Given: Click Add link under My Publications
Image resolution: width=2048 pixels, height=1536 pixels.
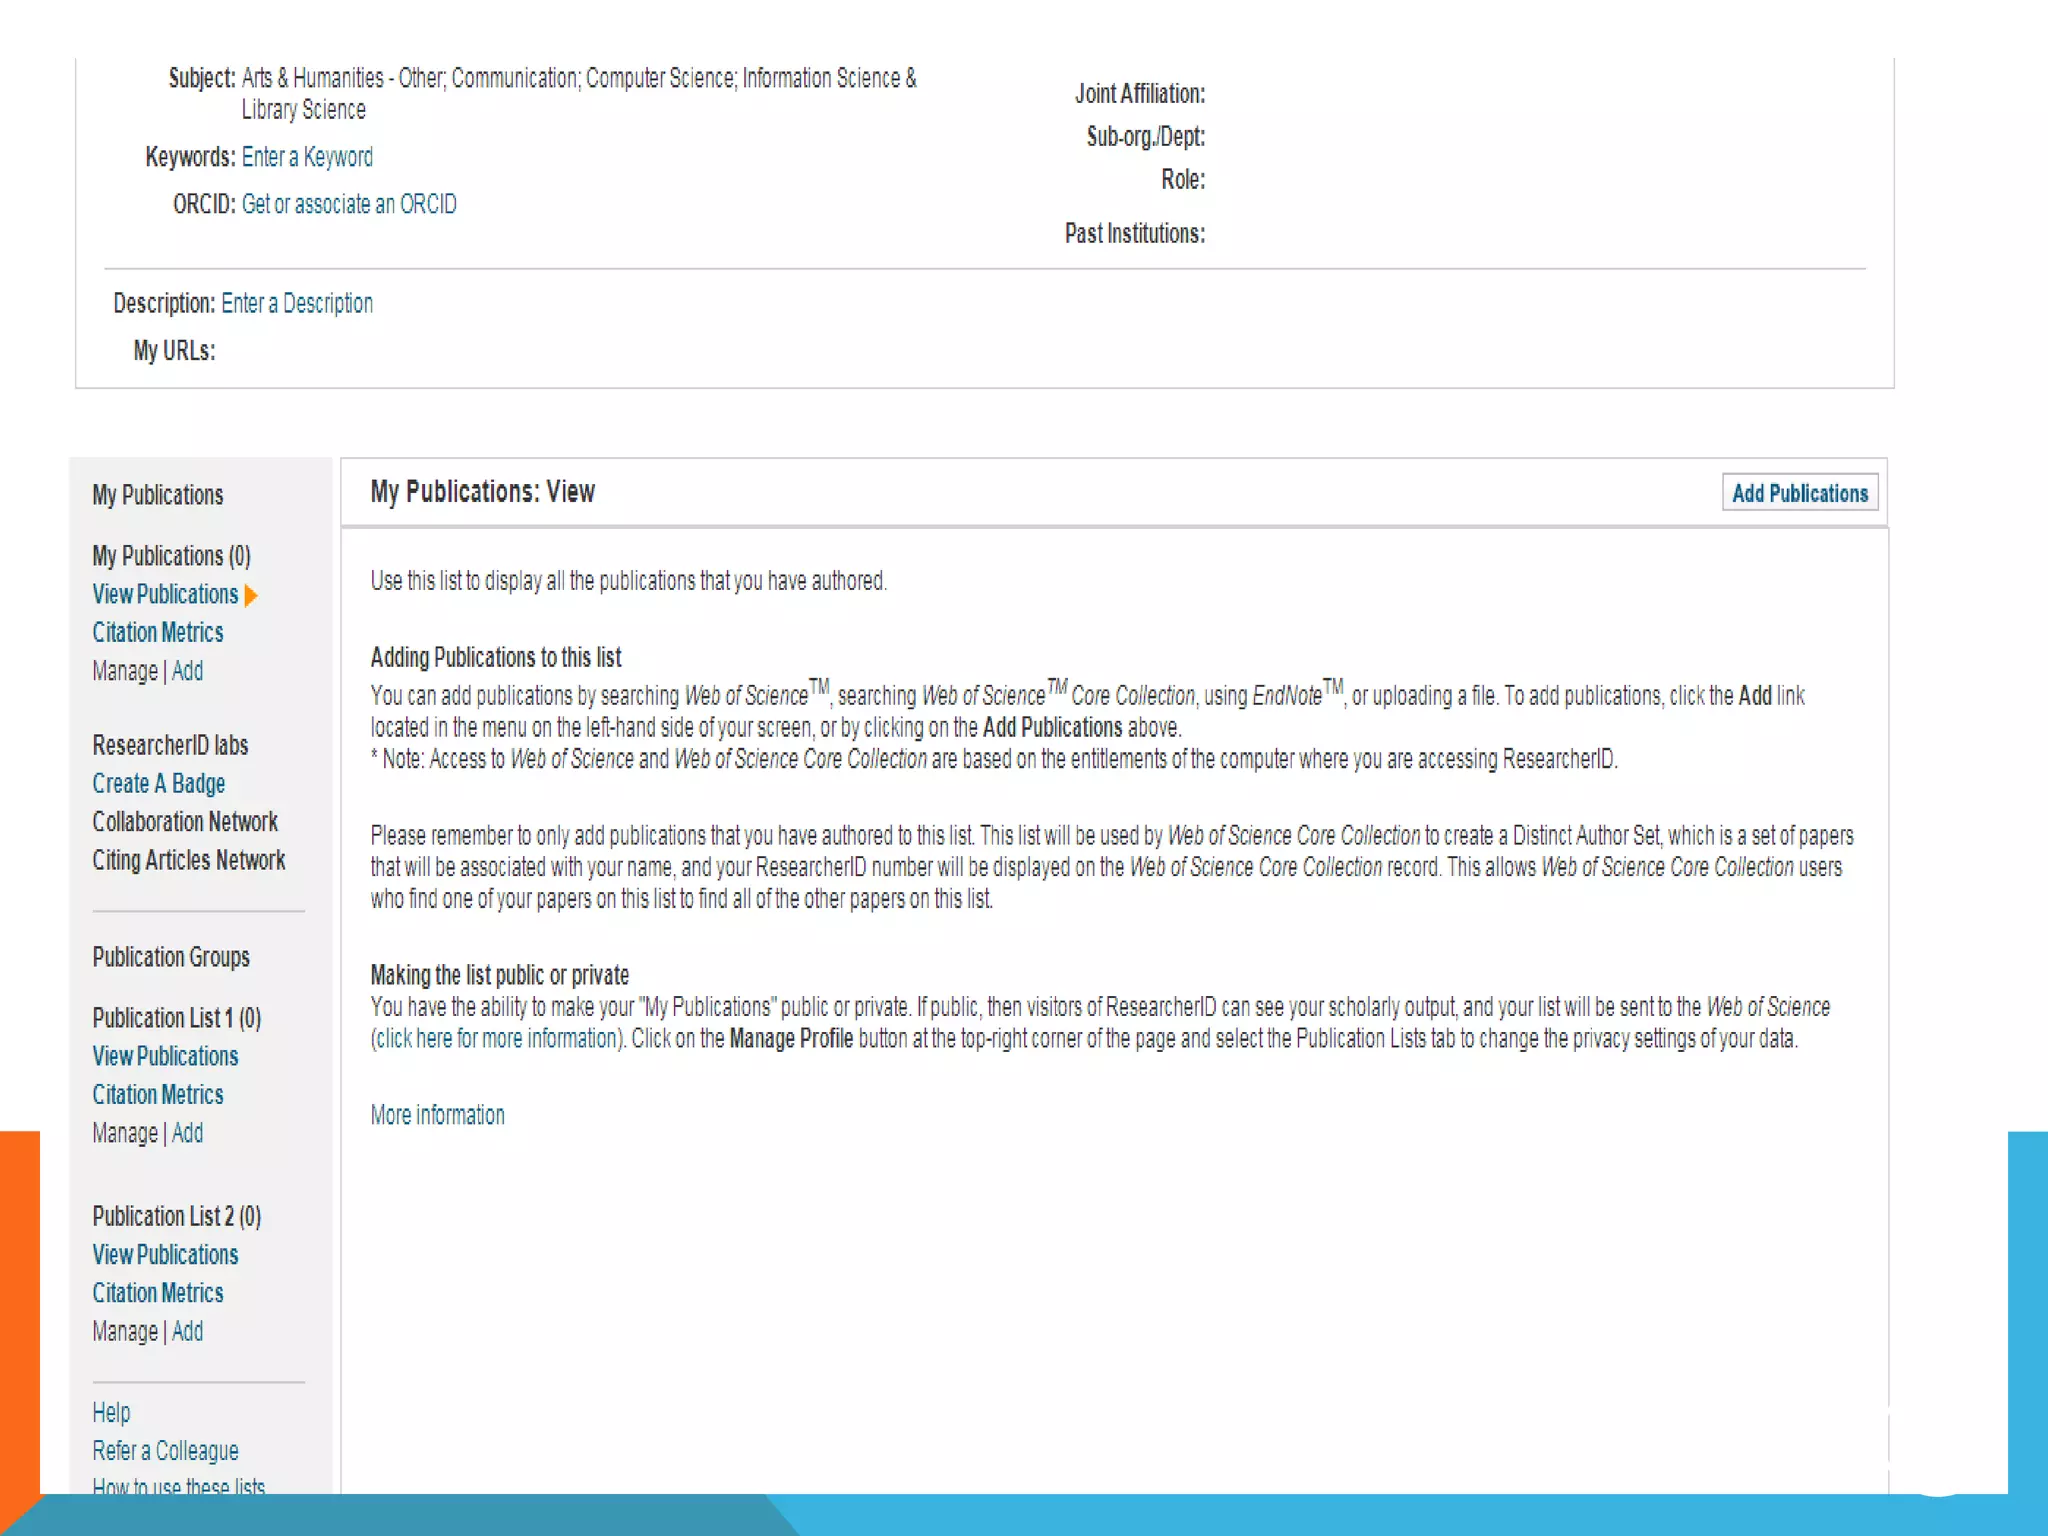Looking at the screenshot, I should 187,671.
